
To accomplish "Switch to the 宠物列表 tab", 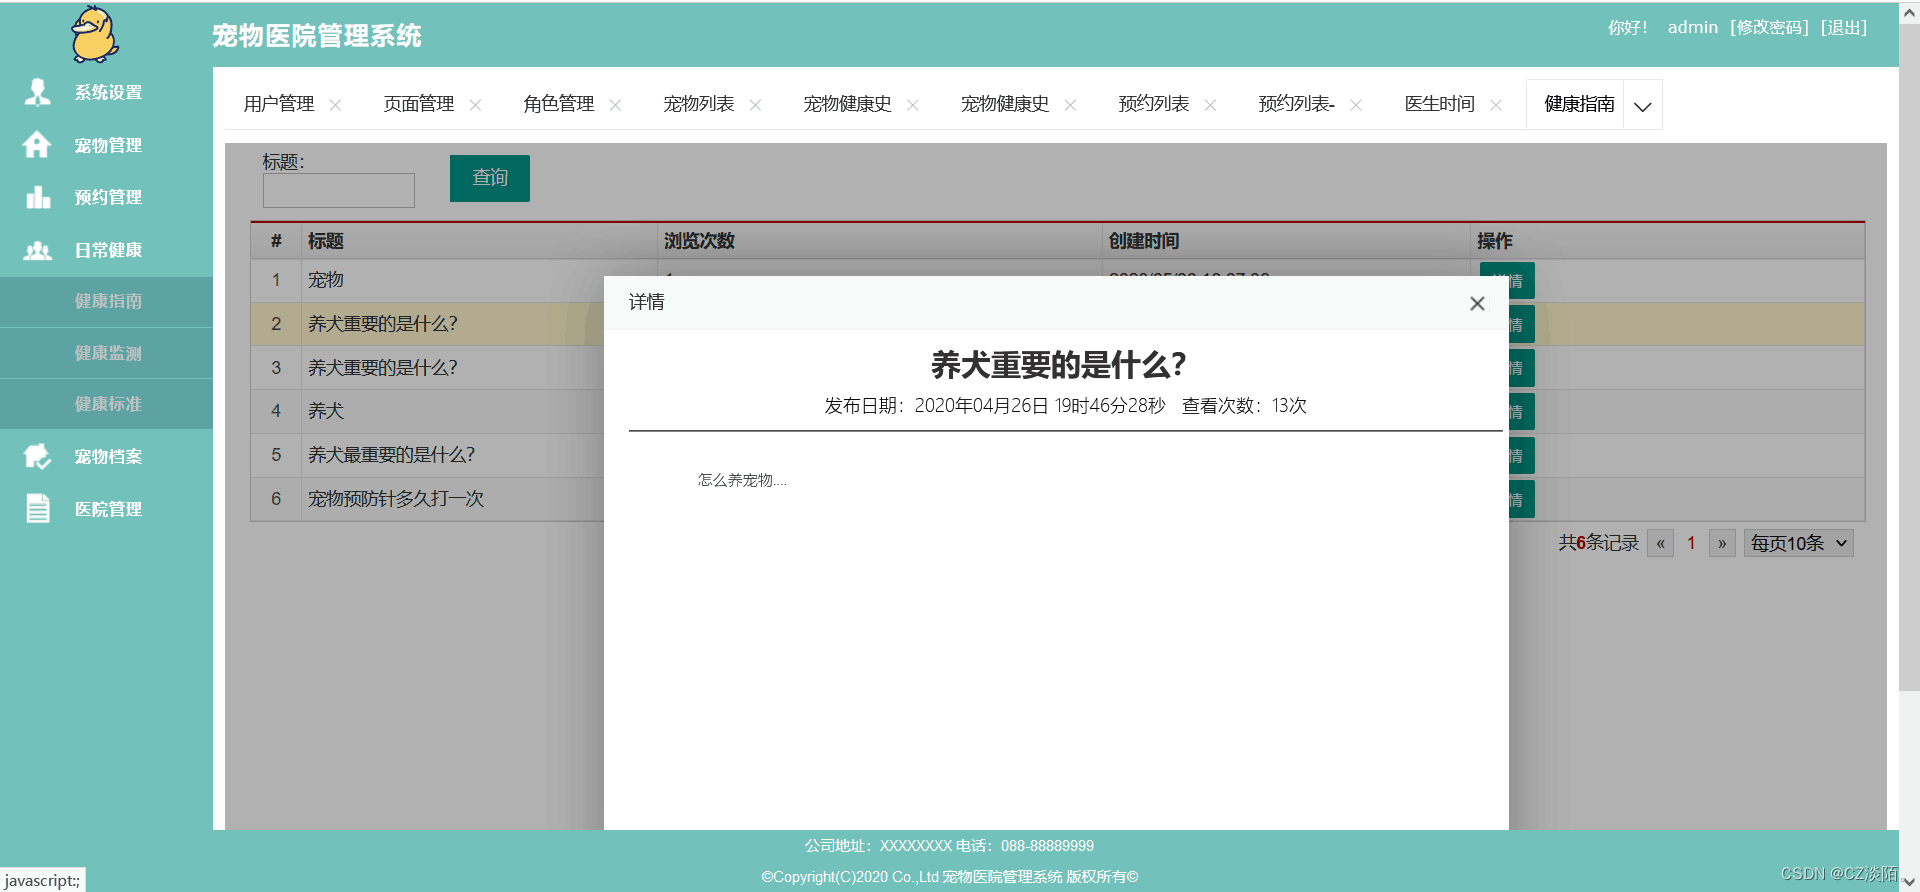I will coord(699,104).
